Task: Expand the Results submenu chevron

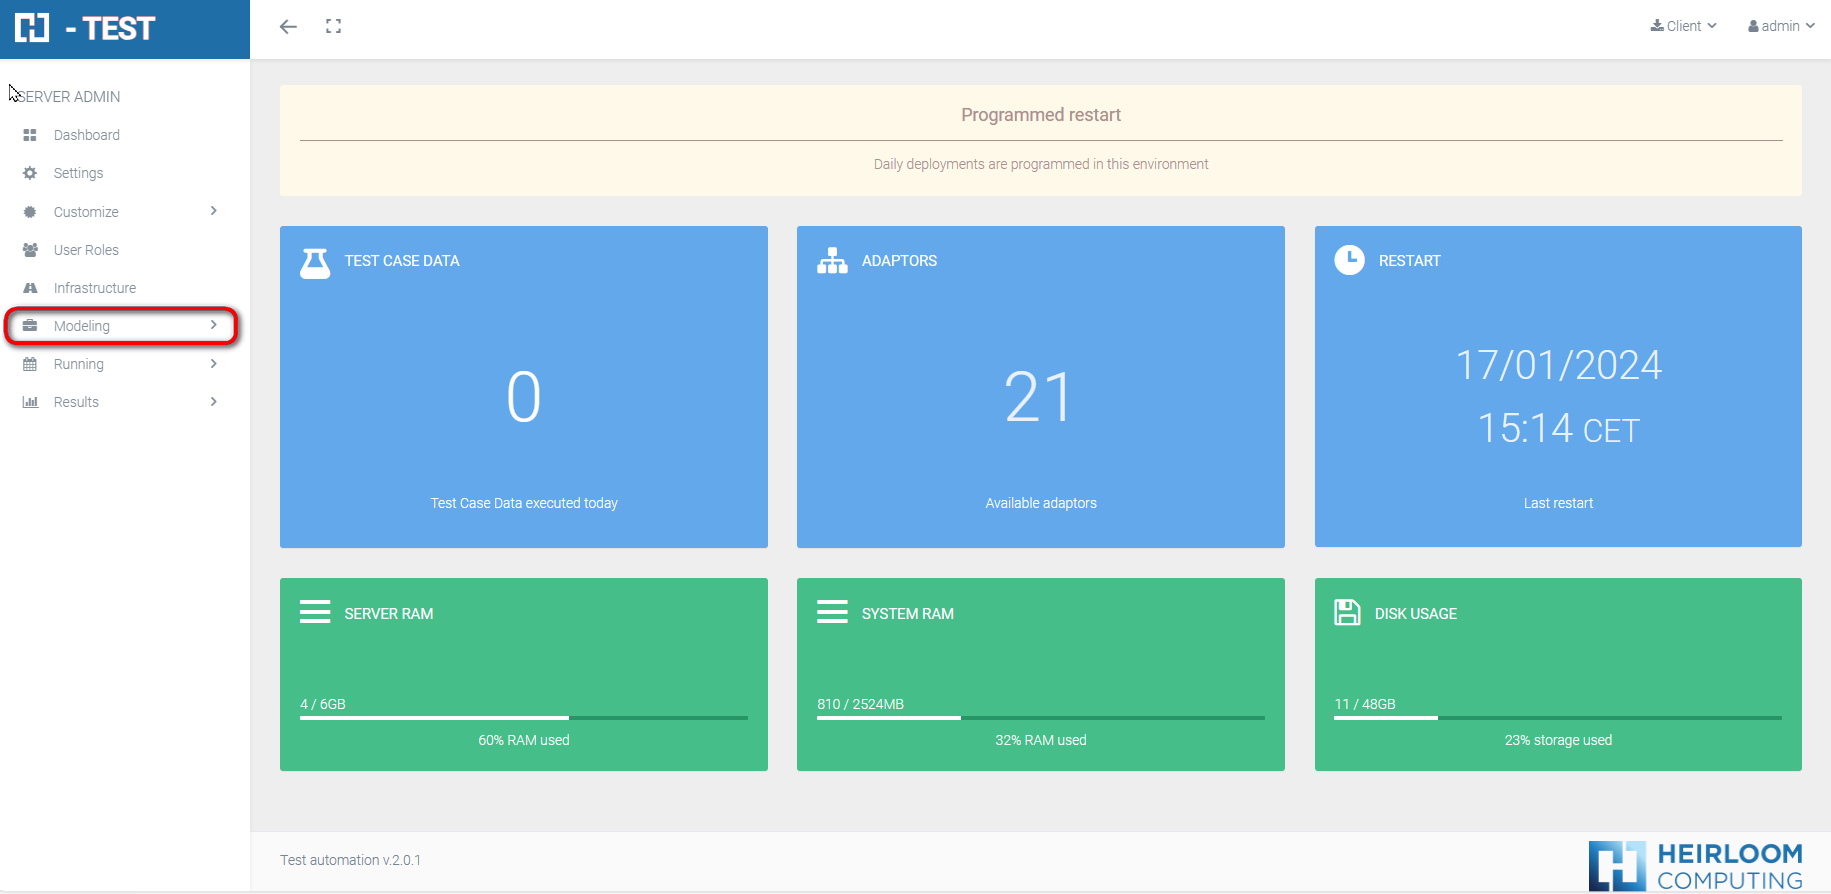Action: click(x=214, y=402)
